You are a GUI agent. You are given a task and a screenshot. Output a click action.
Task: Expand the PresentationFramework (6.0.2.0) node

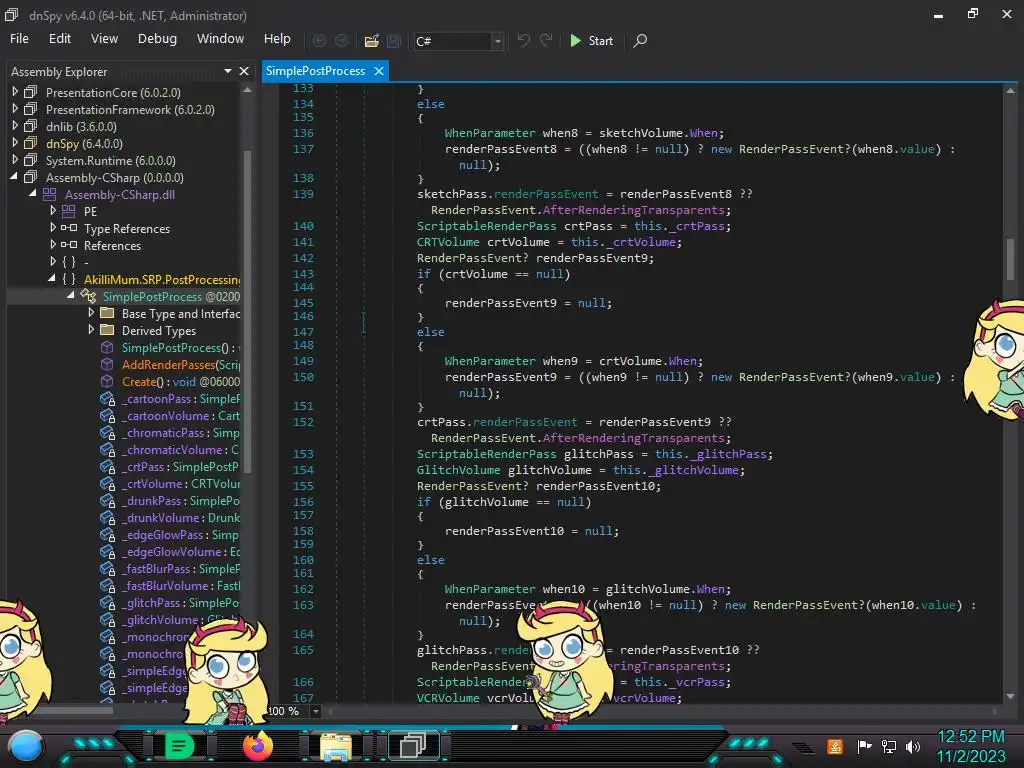point(15,109)
